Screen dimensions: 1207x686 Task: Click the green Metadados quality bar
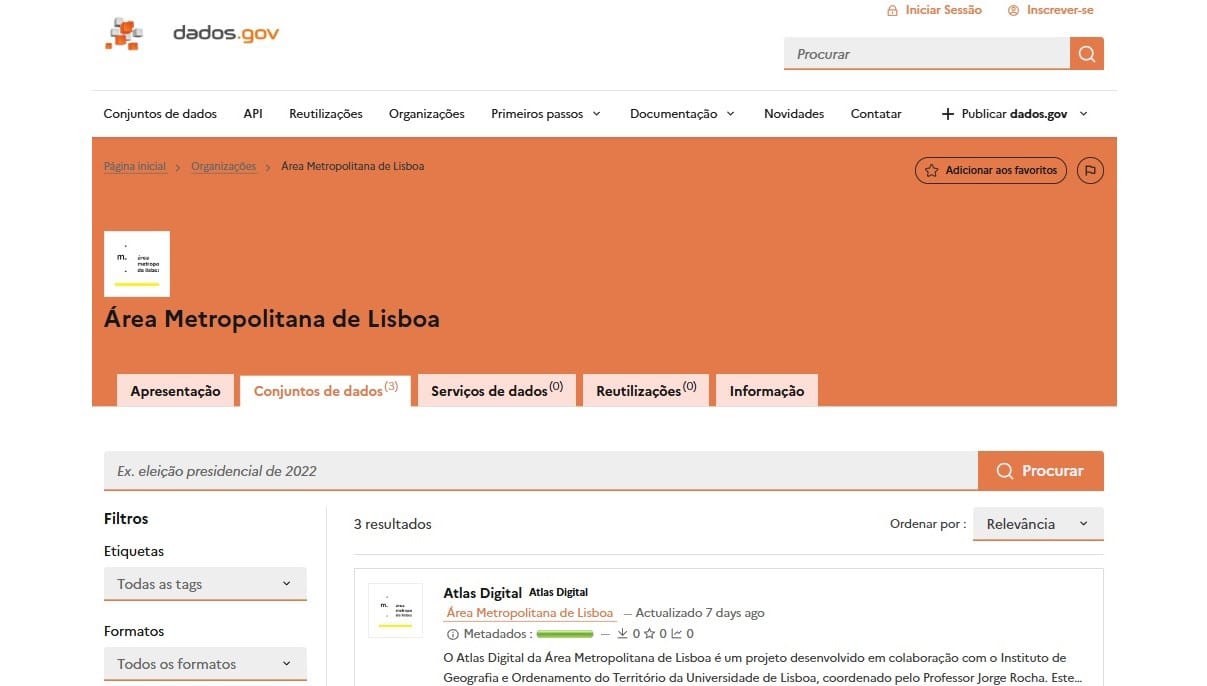pos(565,634)
